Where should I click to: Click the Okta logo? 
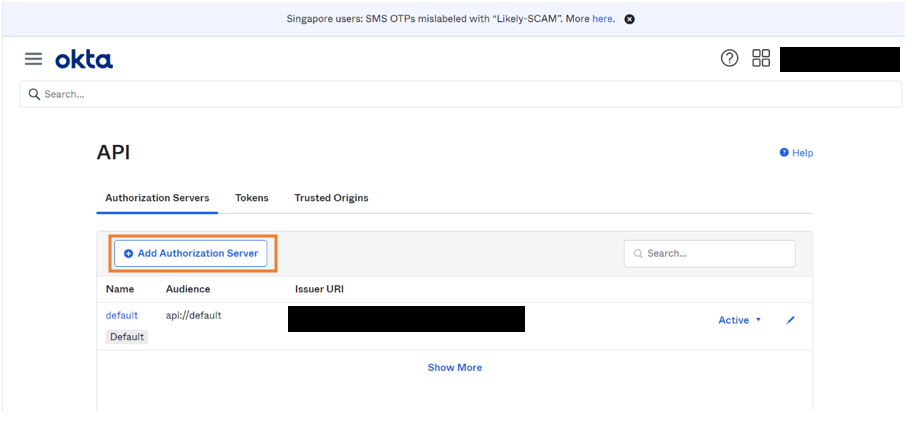(84, 60)
